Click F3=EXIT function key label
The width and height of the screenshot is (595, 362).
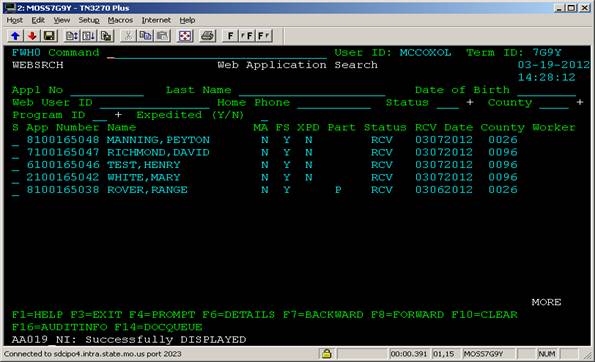(x=96, y=315)
